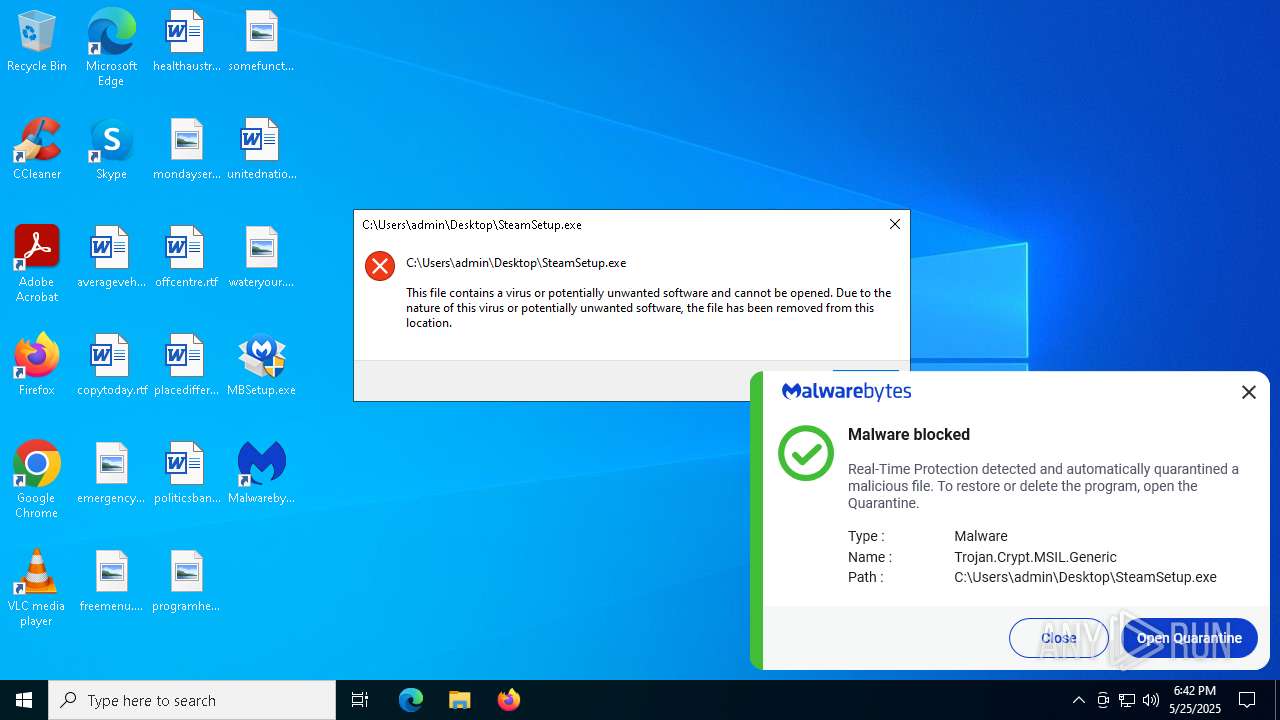Open Adobe Acrobat desktop shortcut

tap(37, 263)
